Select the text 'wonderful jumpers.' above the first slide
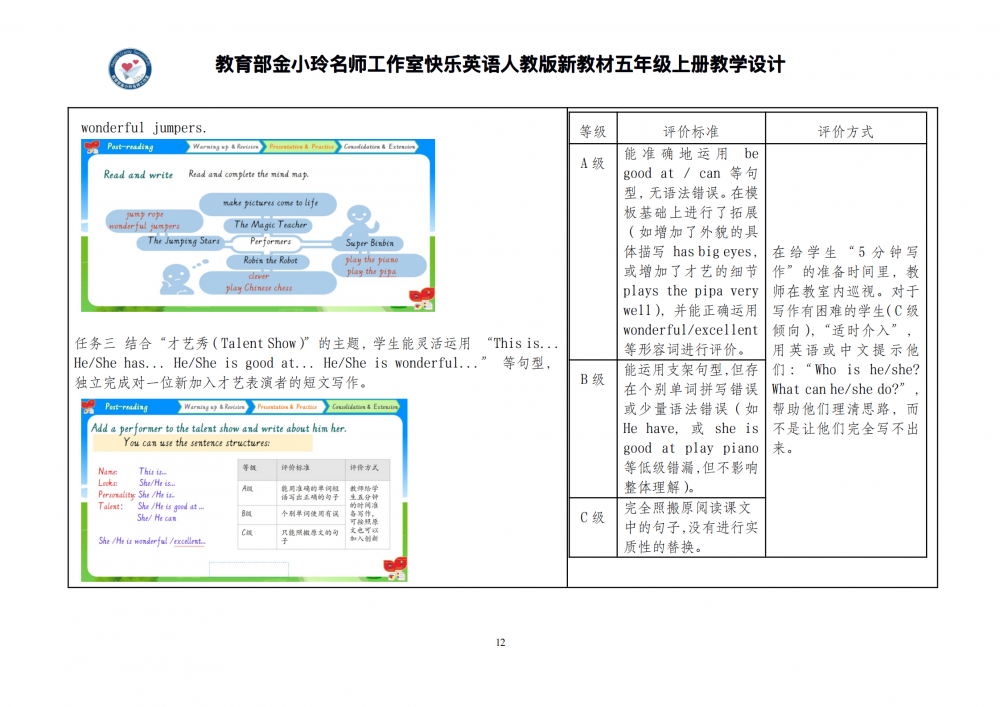Screen dimensions: 1000x707 coord(143,128)
